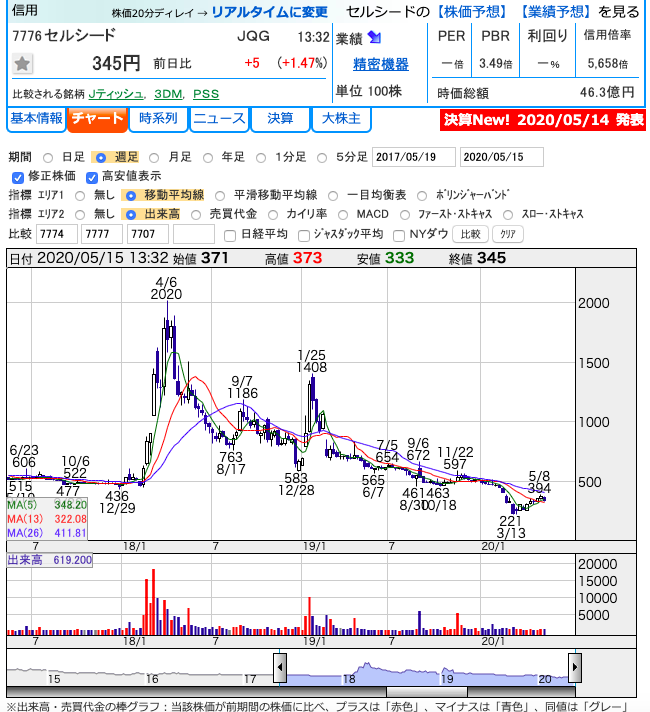Select 一目均衡表 indicator radio button
Image resolution: width=650 pixels, height=712 pixels.
point(333,196)
